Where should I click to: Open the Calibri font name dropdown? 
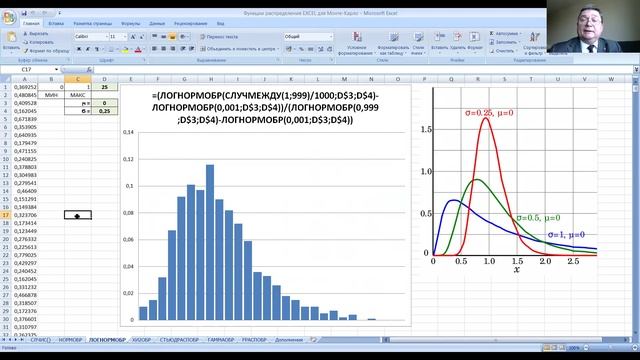coord(107,37)
